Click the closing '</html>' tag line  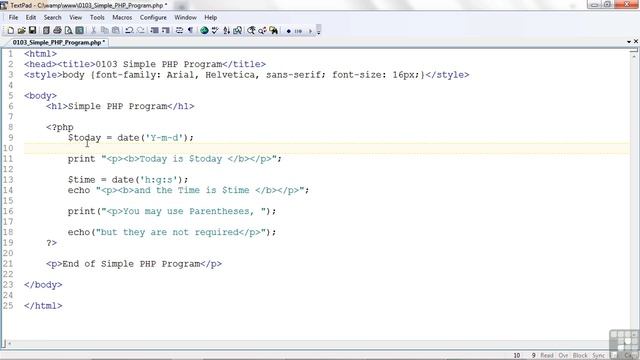click(x=43, y=306)
